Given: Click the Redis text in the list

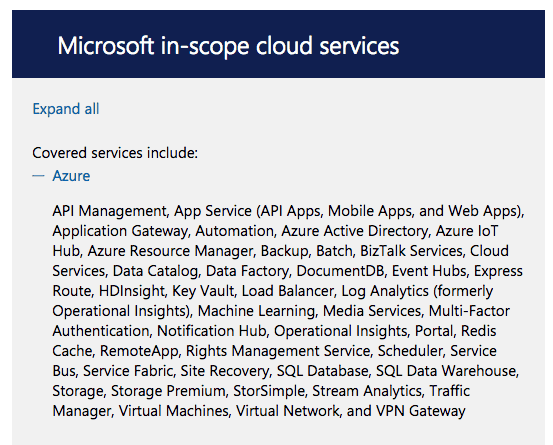Looking at the screenshot, I should pos(479,331).
